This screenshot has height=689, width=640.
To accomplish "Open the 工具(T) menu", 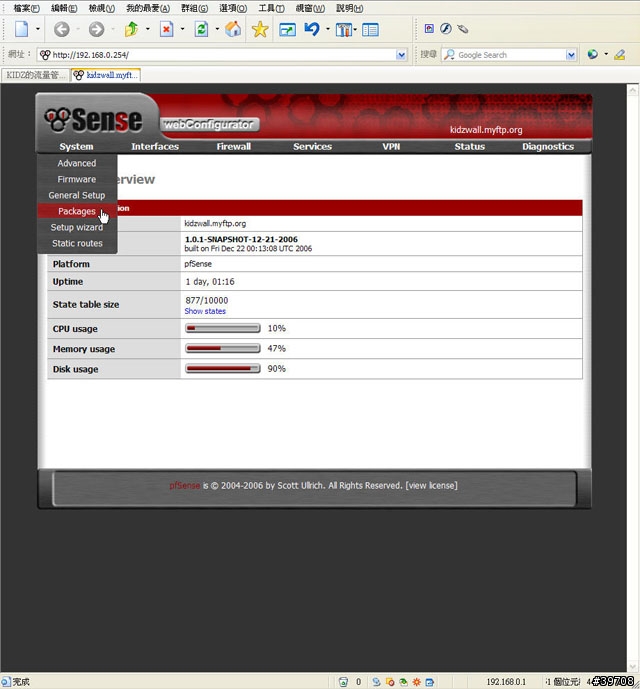I will (x=271, y=8).
